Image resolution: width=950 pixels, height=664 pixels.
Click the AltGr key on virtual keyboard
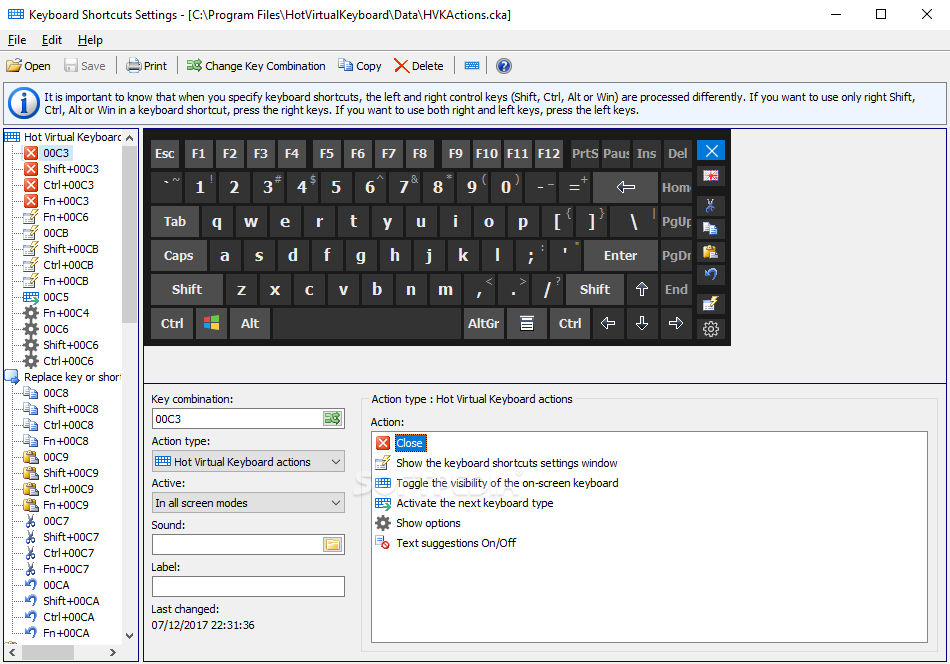[483, 324]
